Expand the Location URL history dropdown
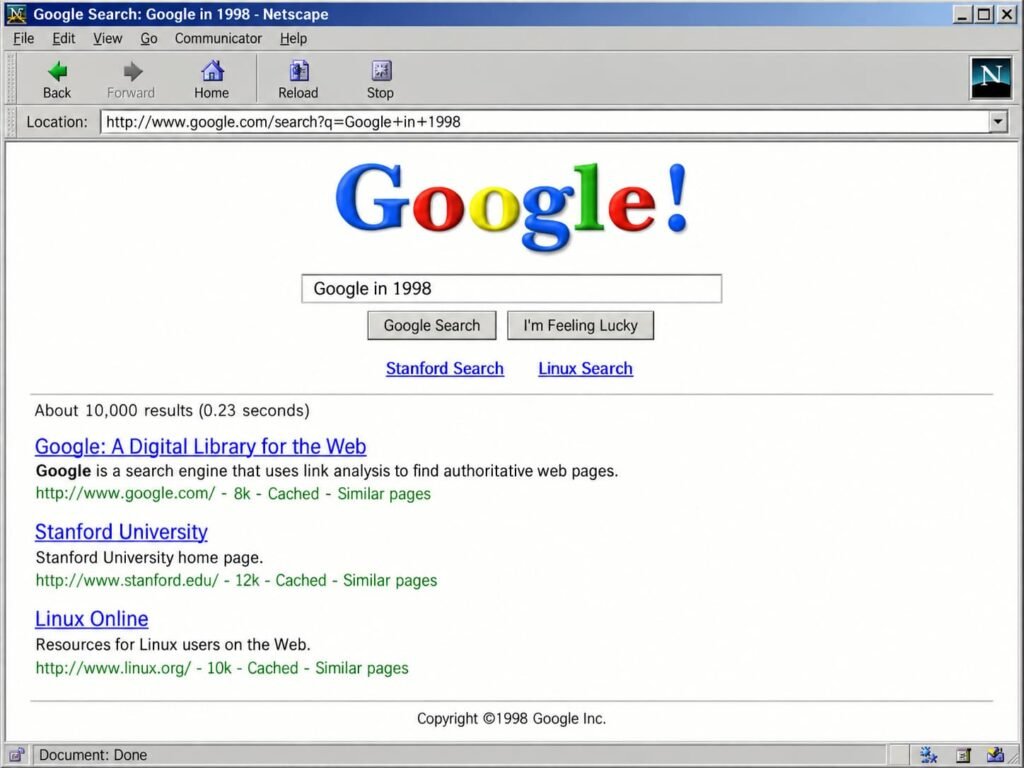Viewport: 1024px width, 768px height. tap(997, 121)
